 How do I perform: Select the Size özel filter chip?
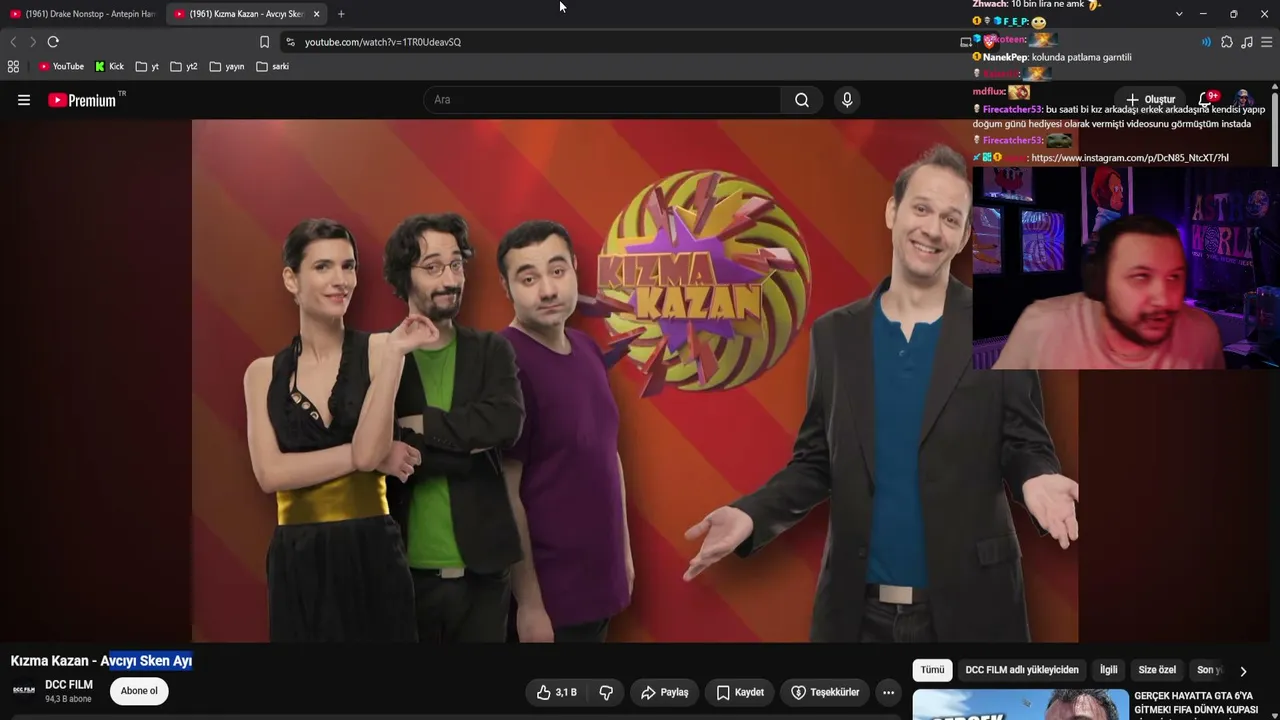coord(1157,670)
